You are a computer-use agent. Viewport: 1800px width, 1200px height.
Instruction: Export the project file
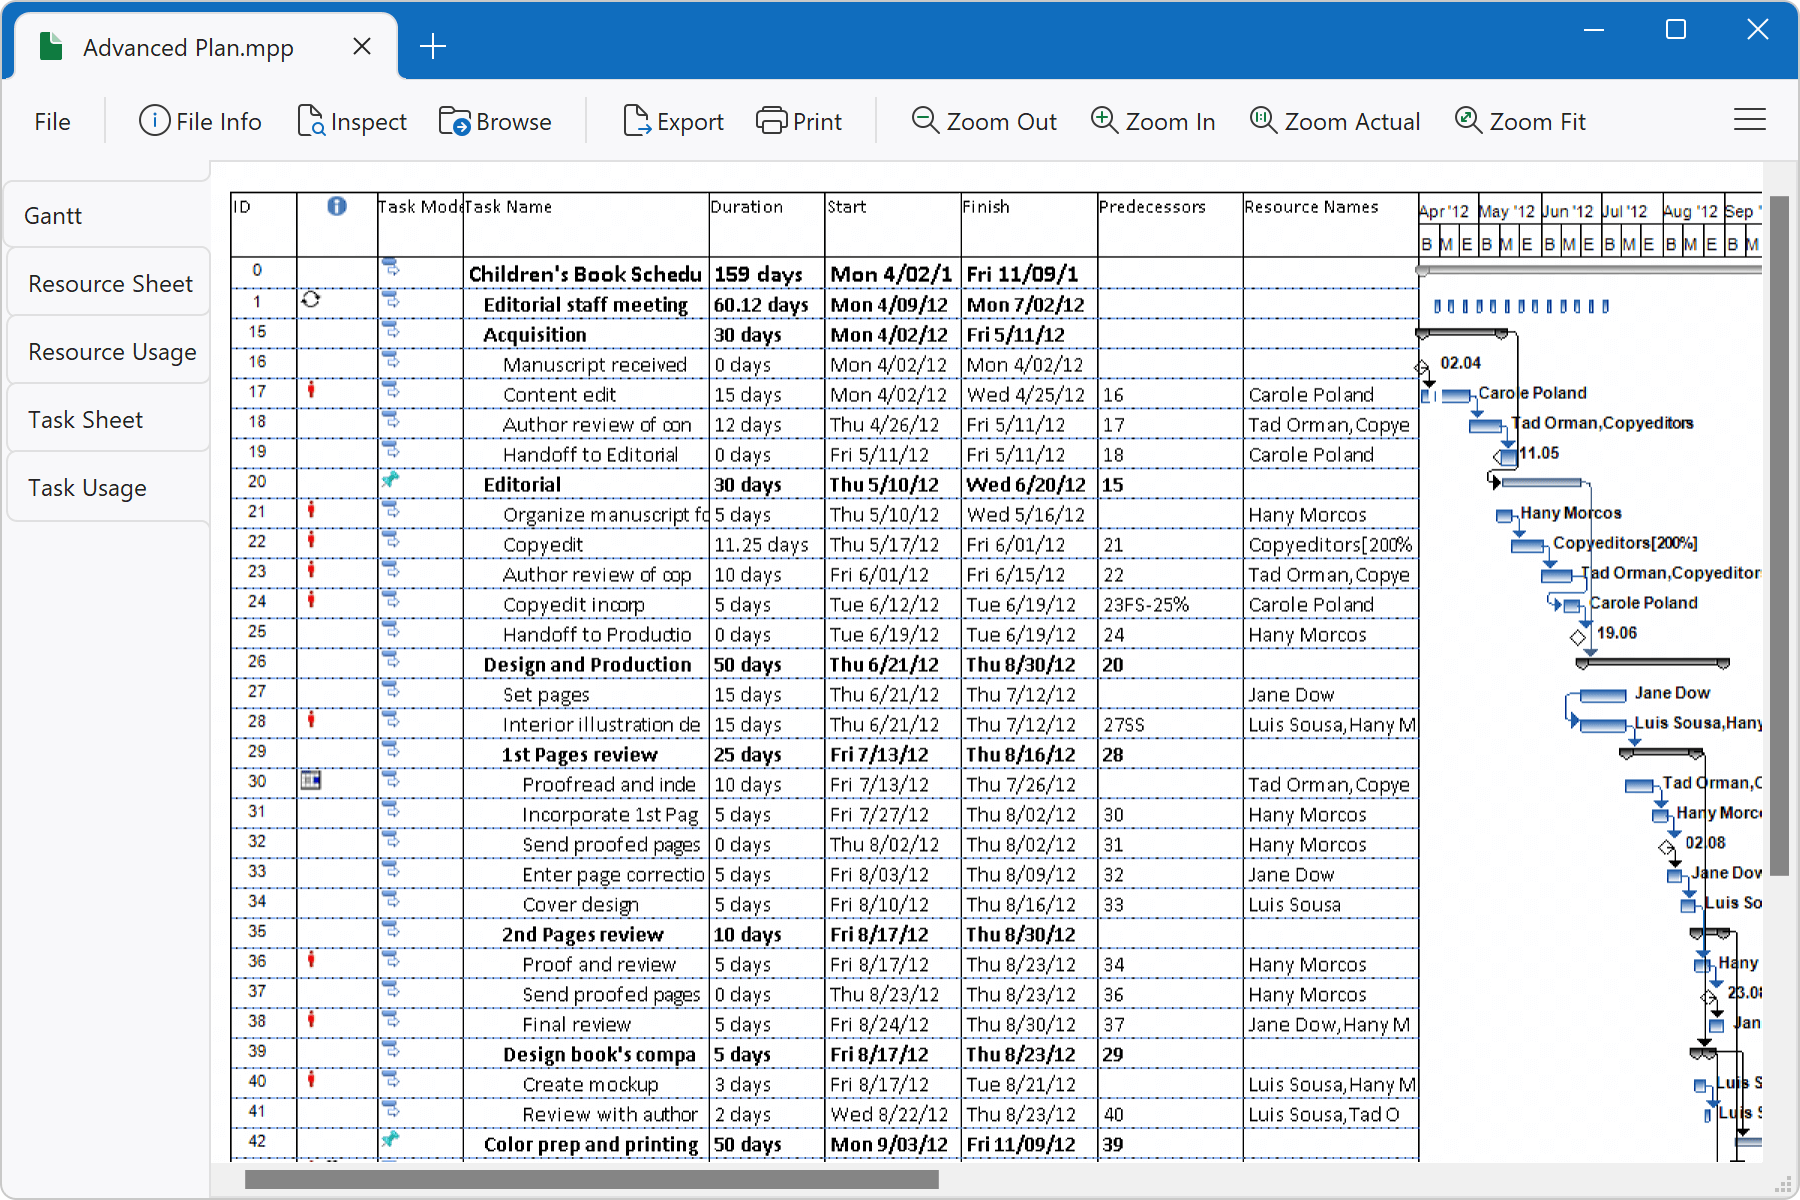[673, 121]
